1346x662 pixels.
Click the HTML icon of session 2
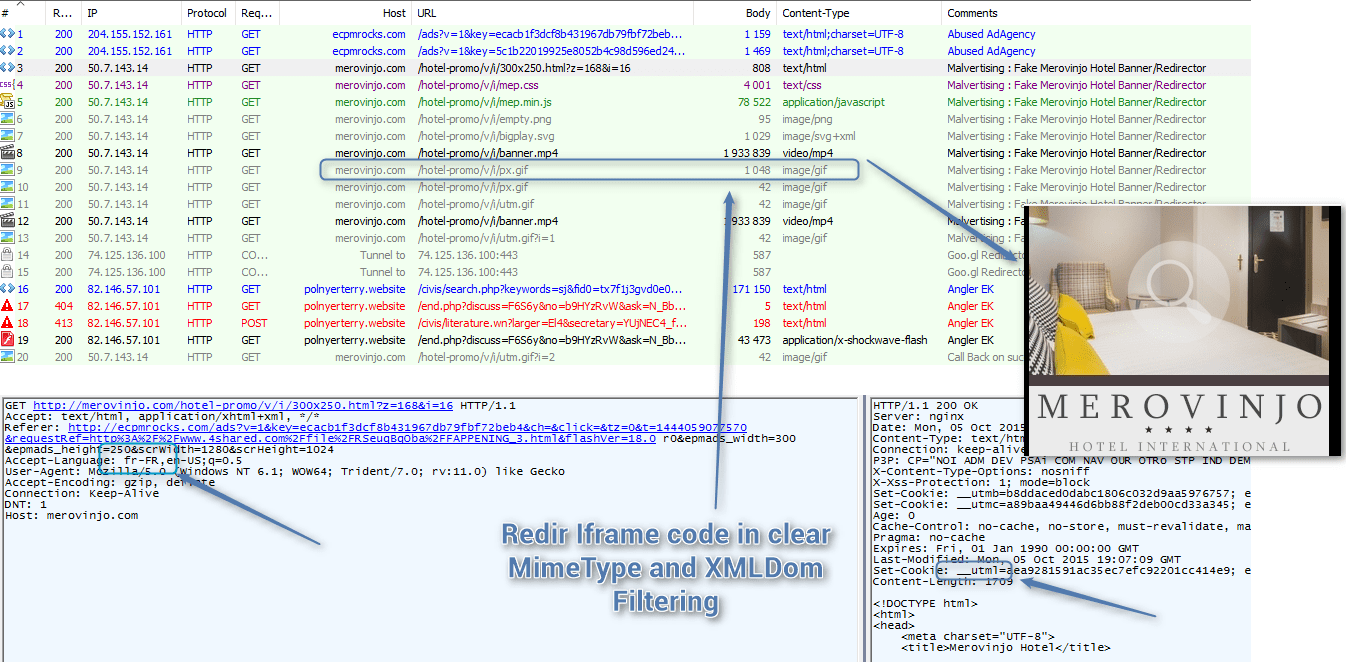7,51
